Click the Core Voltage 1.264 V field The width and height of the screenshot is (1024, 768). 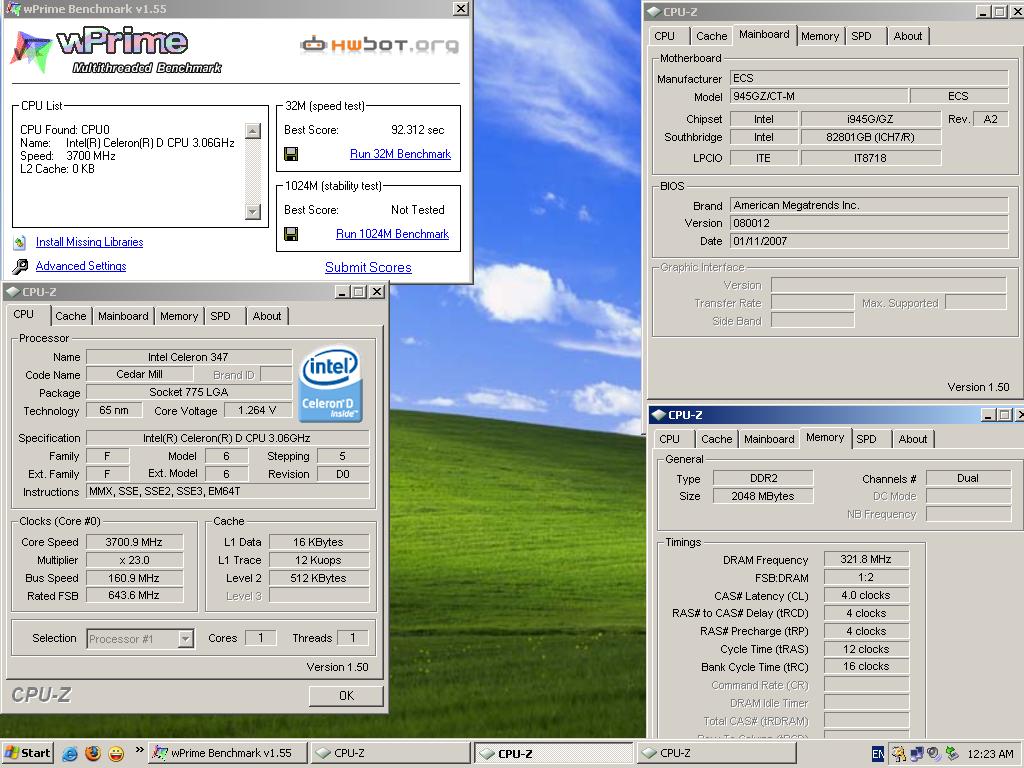(258, 411)
